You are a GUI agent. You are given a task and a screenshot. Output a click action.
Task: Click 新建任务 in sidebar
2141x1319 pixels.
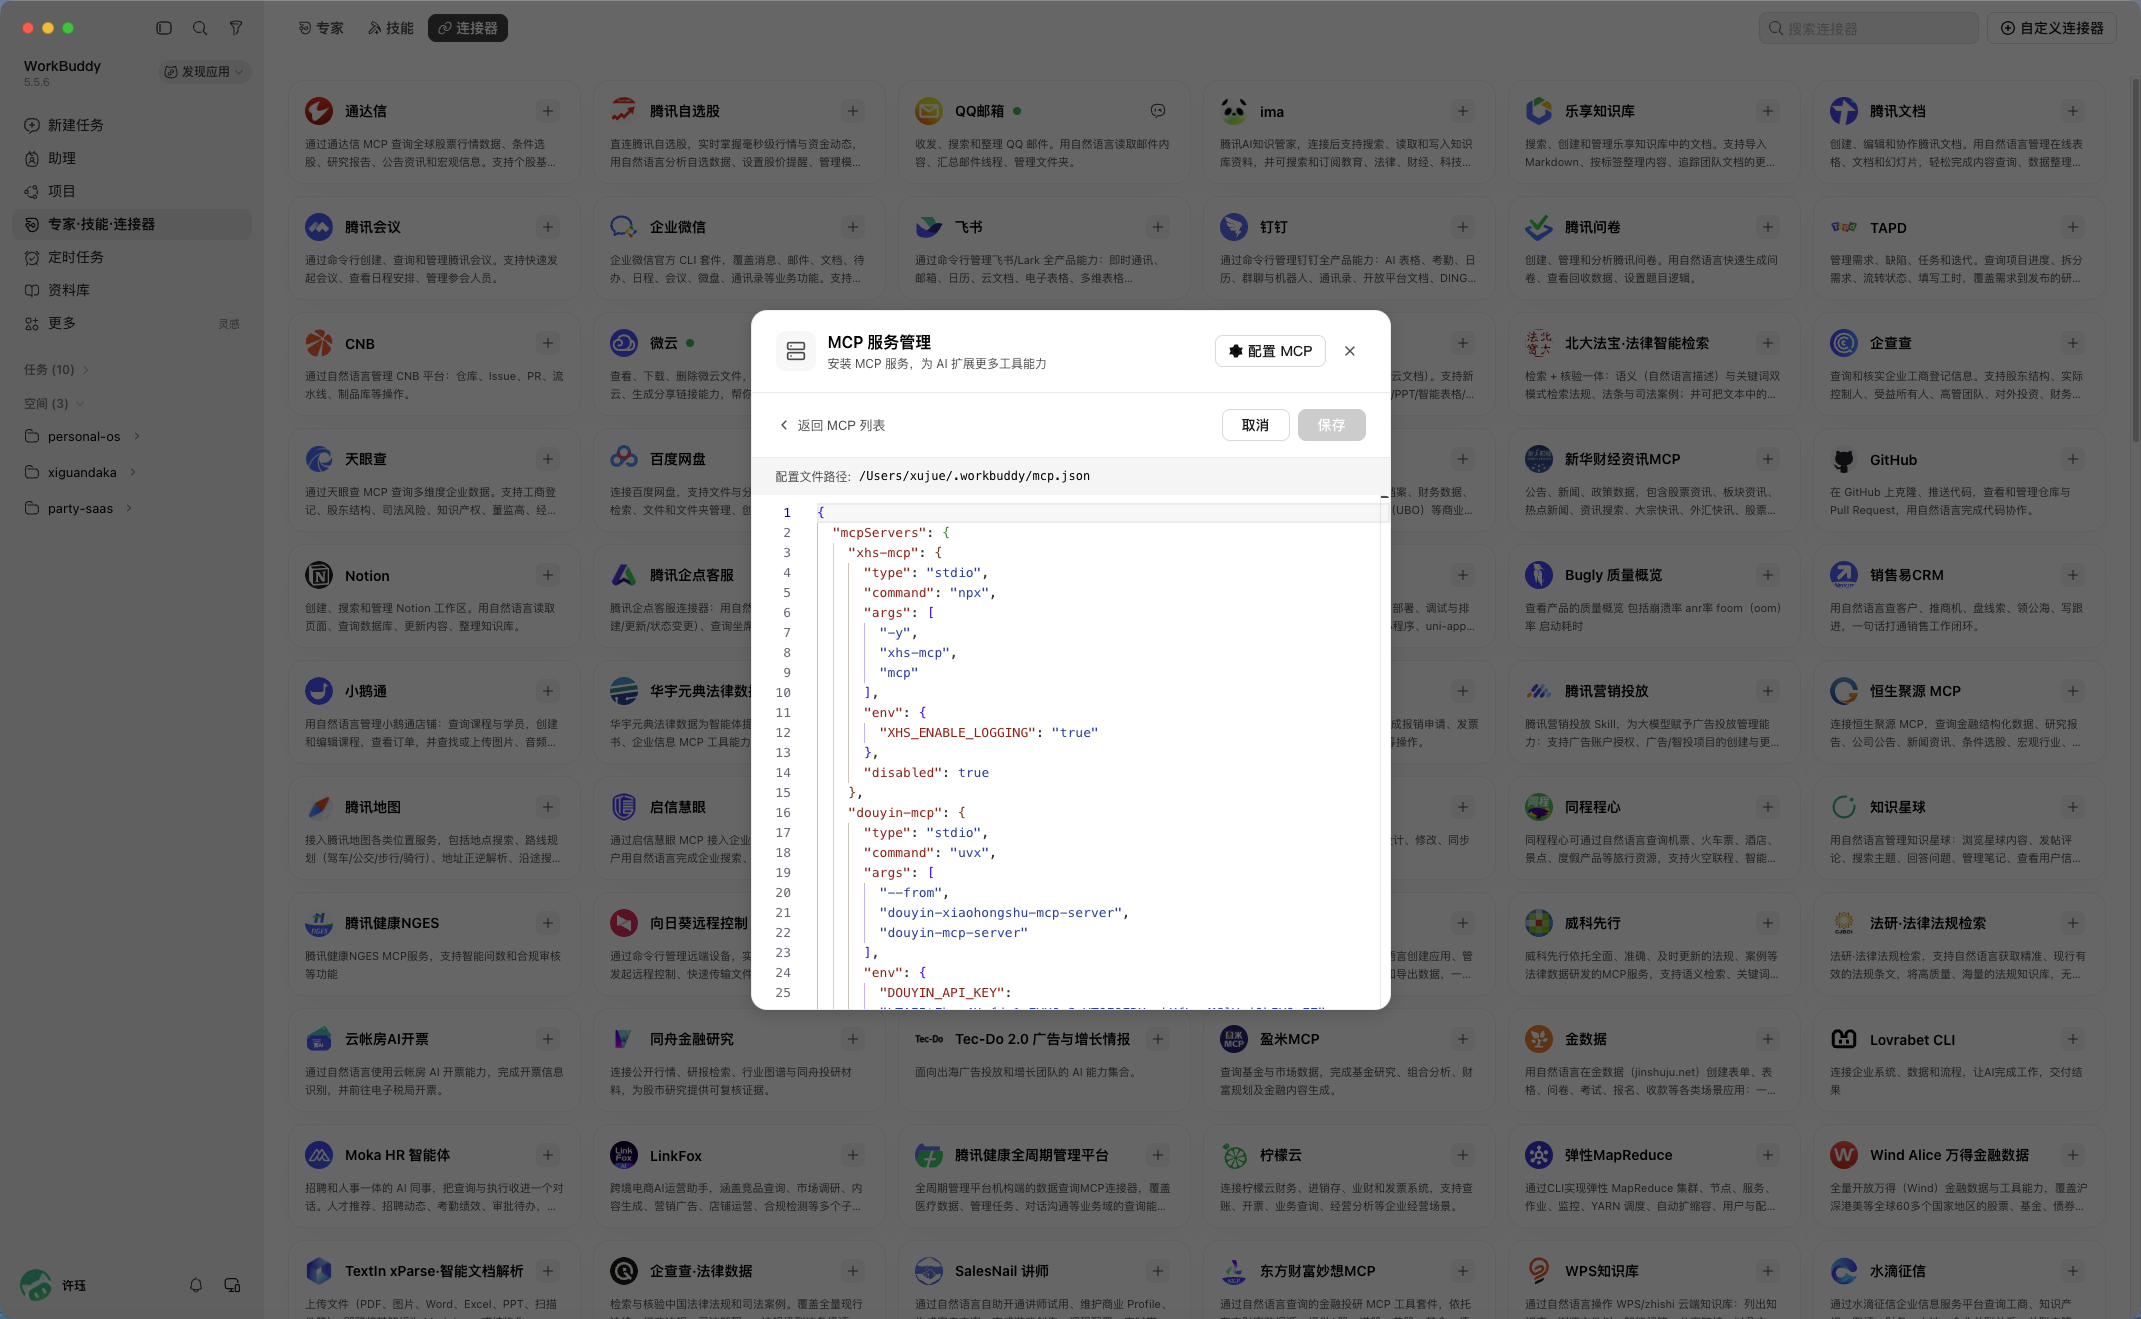point(132,125)
